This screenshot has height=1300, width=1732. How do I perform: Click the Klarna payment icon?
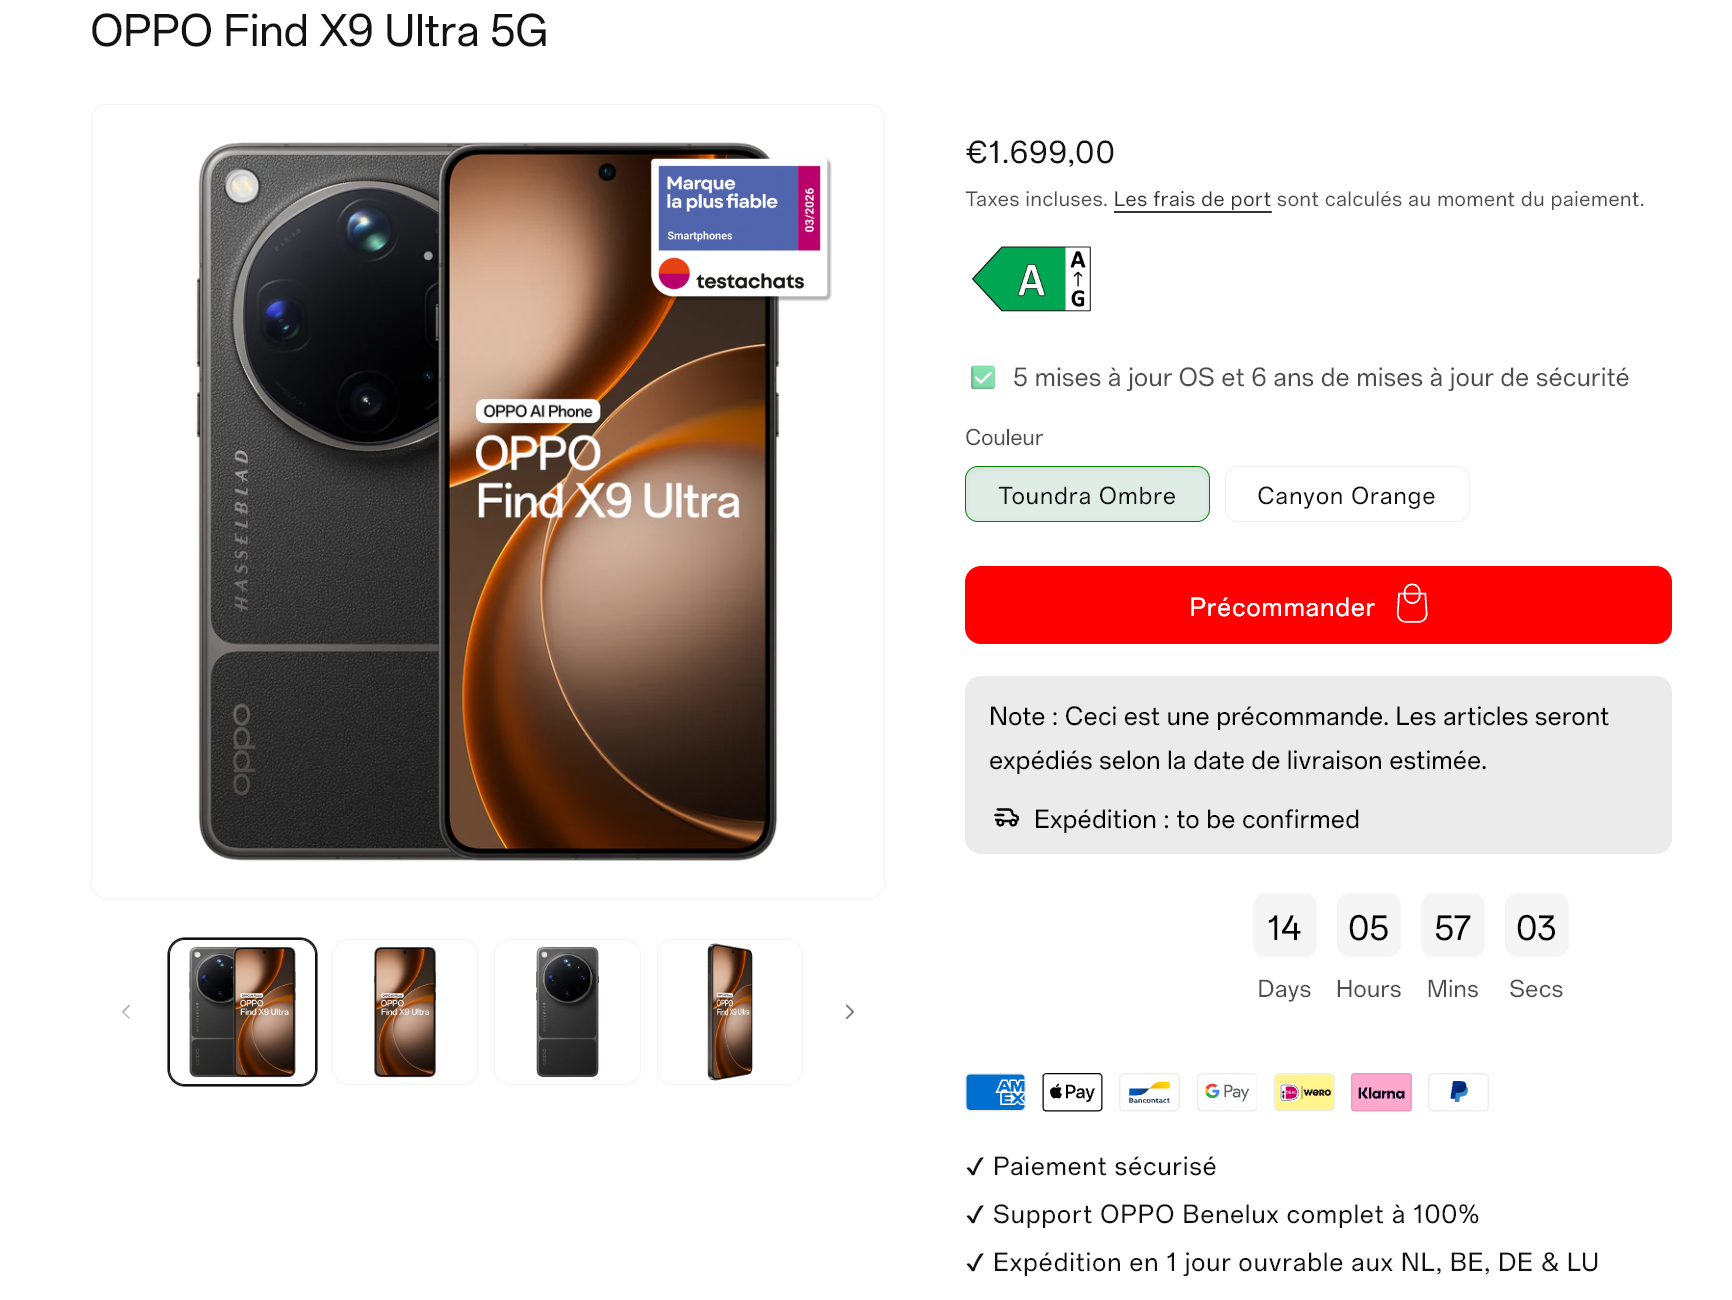[x=1381, y=1092]
